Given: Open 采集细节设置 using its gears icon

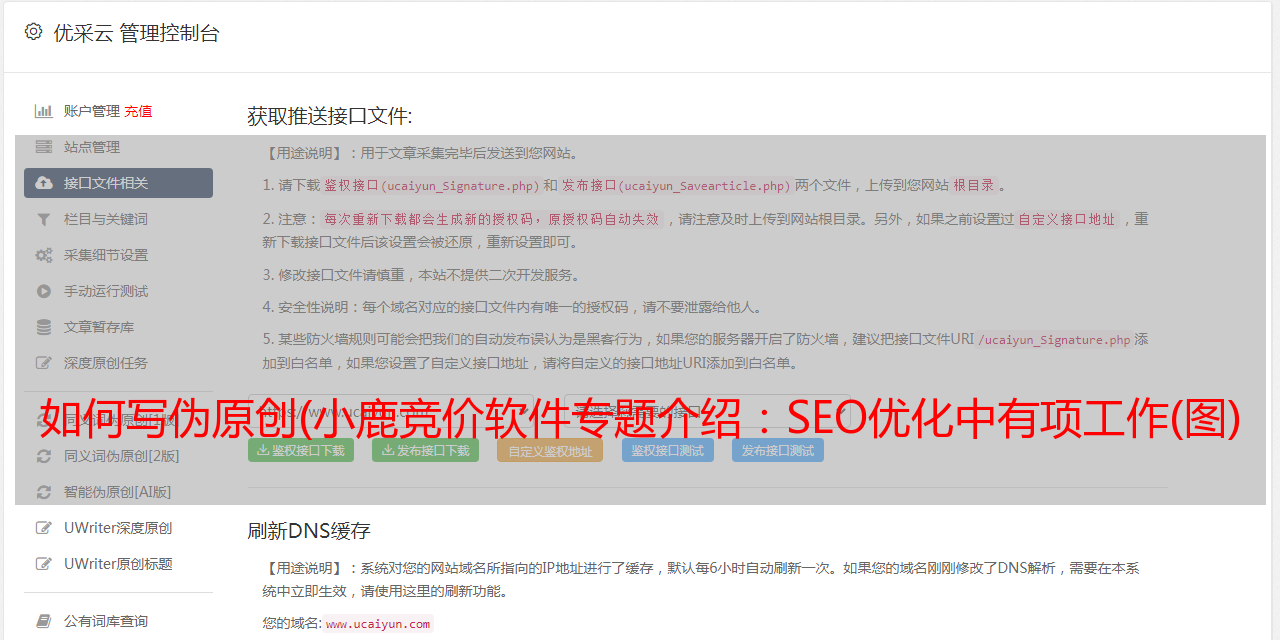Looking at the screenshot, I should 44,255.
